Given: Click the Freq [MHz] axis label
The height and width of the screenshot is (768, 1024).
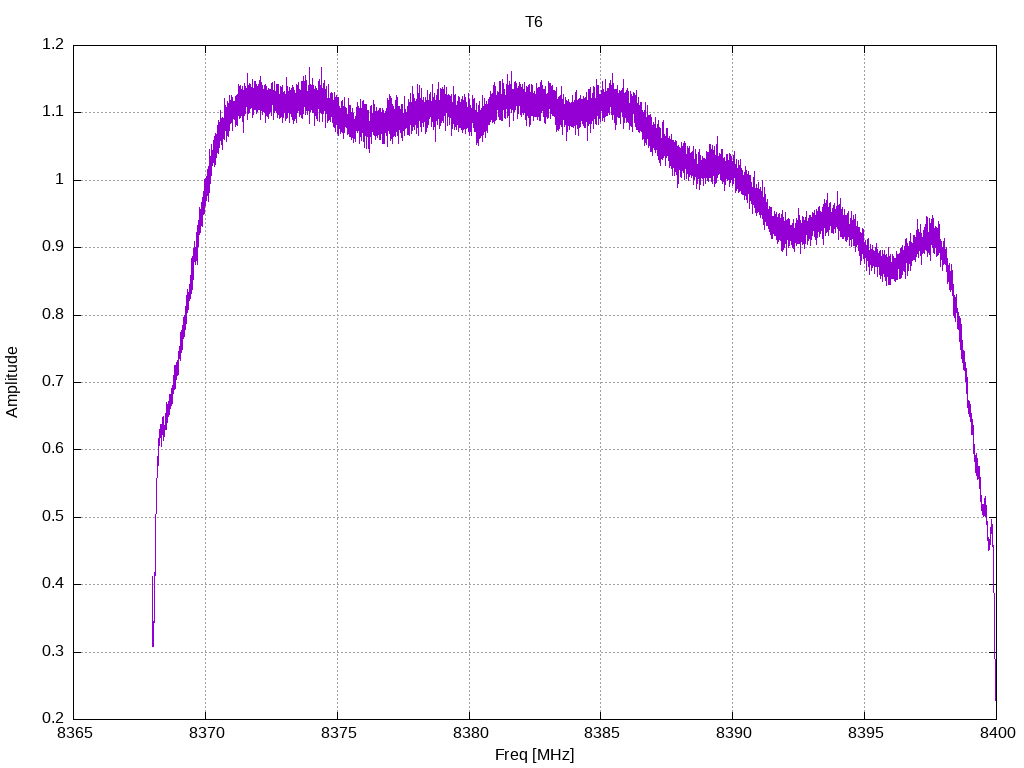Looking at the screenshot, I should coord(534,755).
